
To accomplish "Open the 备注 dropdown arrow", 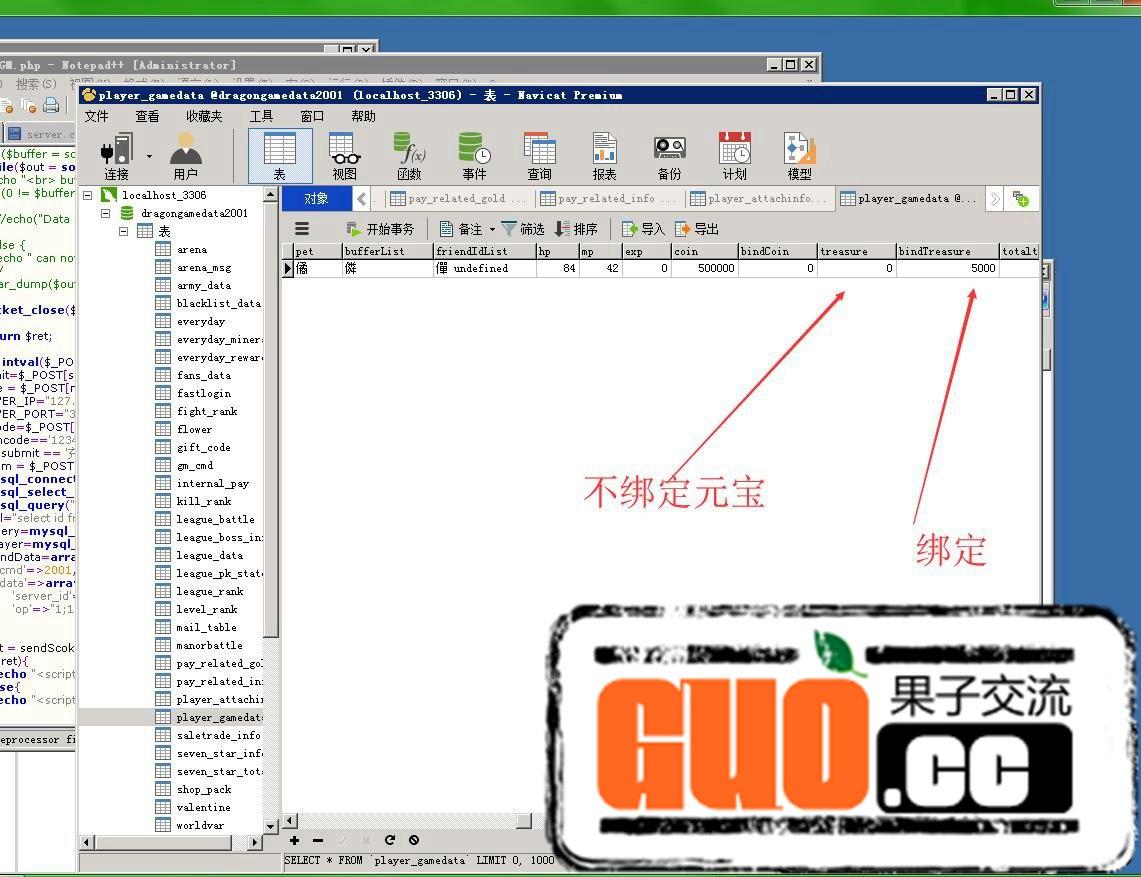I will (492, 230).
